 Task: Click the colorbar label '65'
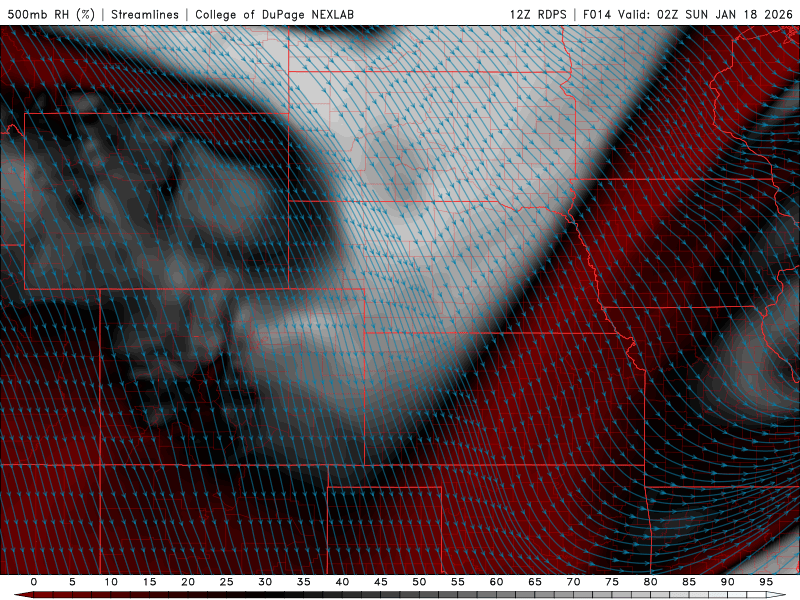click(x=535, y=582)
